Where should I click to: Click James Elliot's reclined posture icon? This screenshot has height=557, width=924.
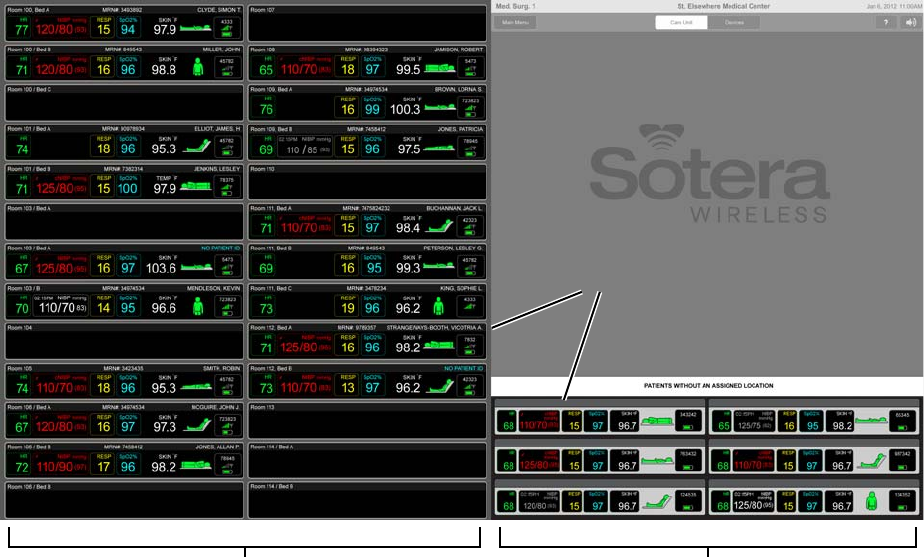tap(197, 146)
